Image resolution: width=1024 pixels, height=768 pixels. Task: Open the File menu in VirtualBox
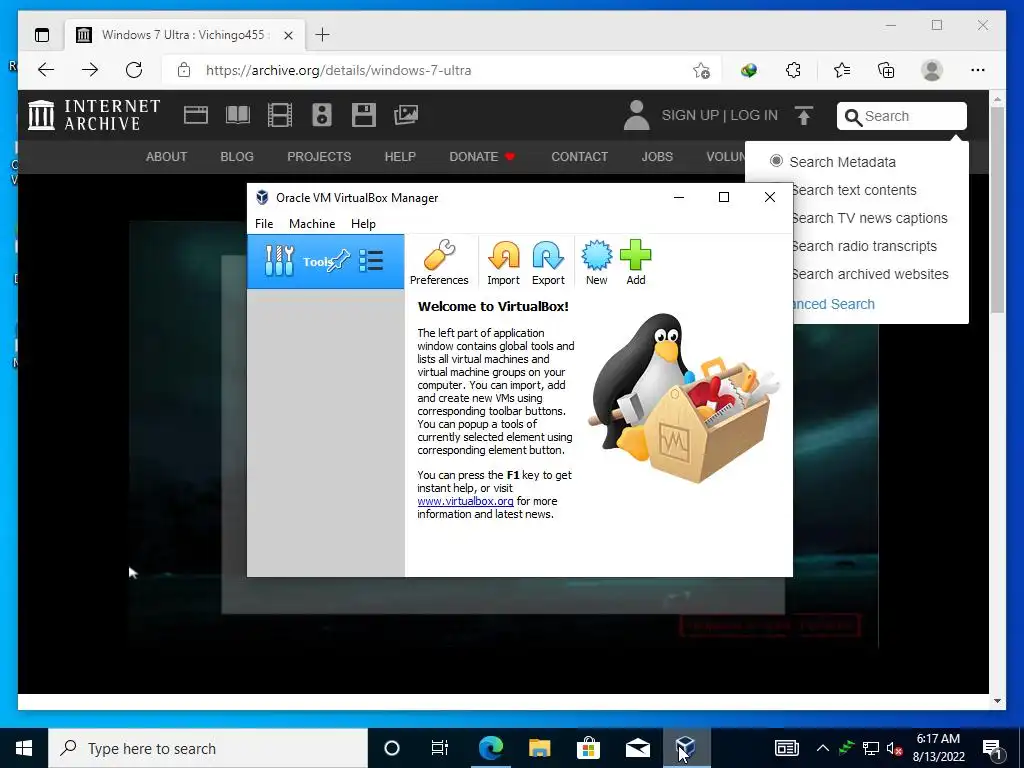tap(264, 223)
